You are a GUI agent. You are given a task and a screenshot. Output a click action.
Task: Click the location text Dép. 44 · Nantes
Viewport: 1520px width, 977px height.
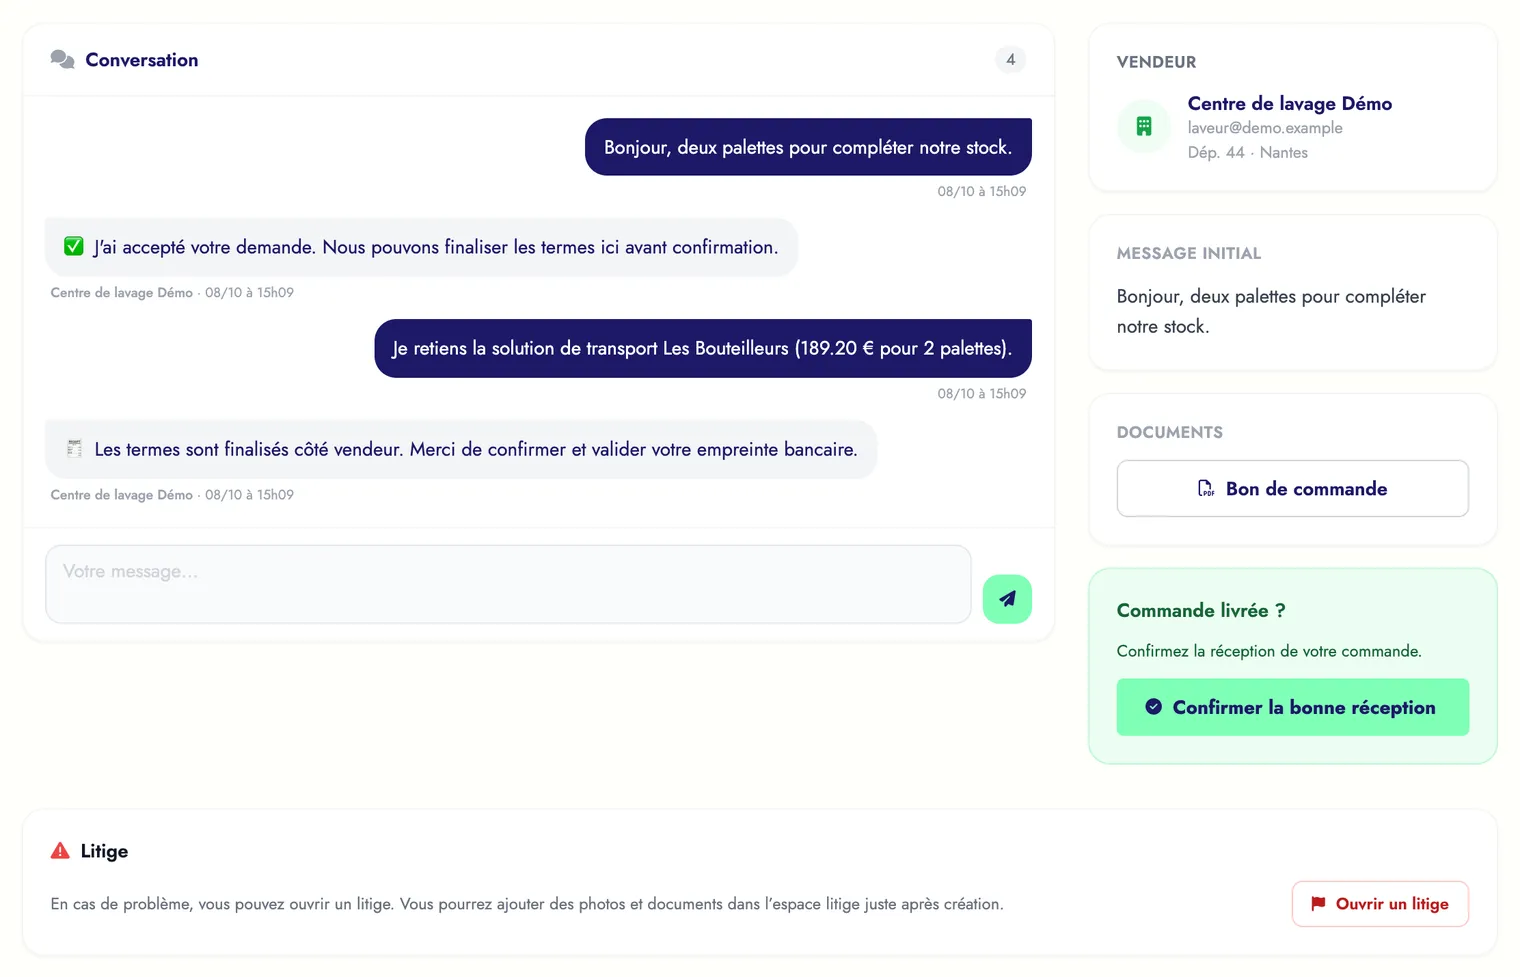(1247, 152)
